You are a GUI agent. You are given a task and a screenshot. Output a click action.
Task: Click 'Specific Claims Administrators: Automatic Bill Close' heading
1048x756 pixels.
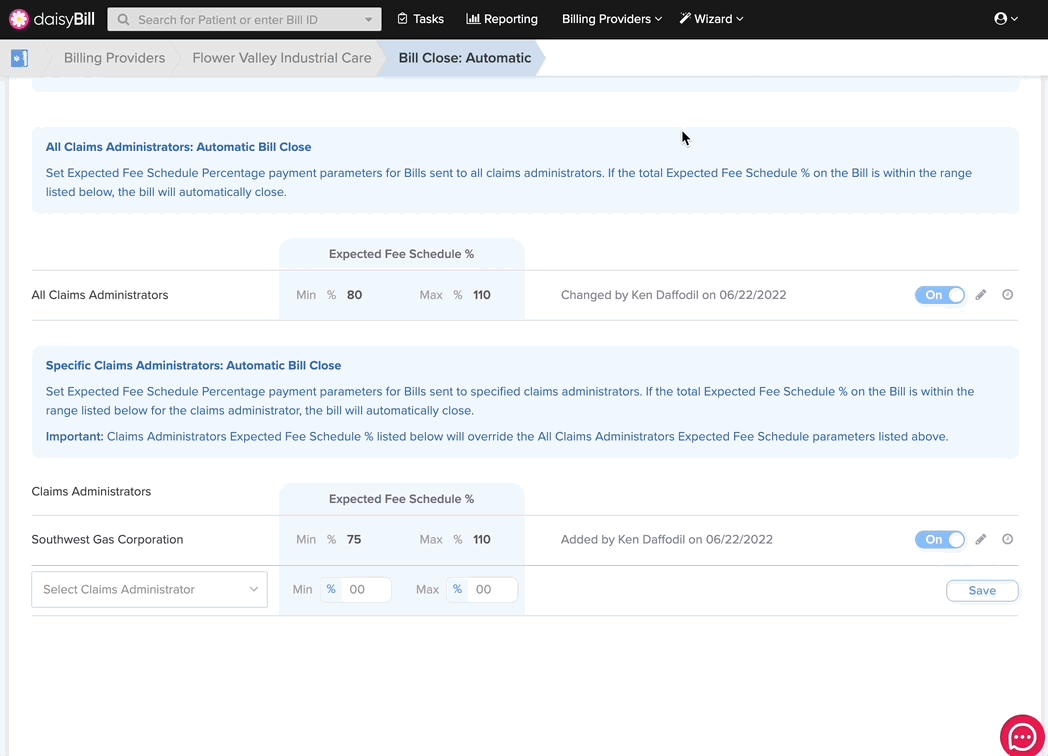point(193,366)
